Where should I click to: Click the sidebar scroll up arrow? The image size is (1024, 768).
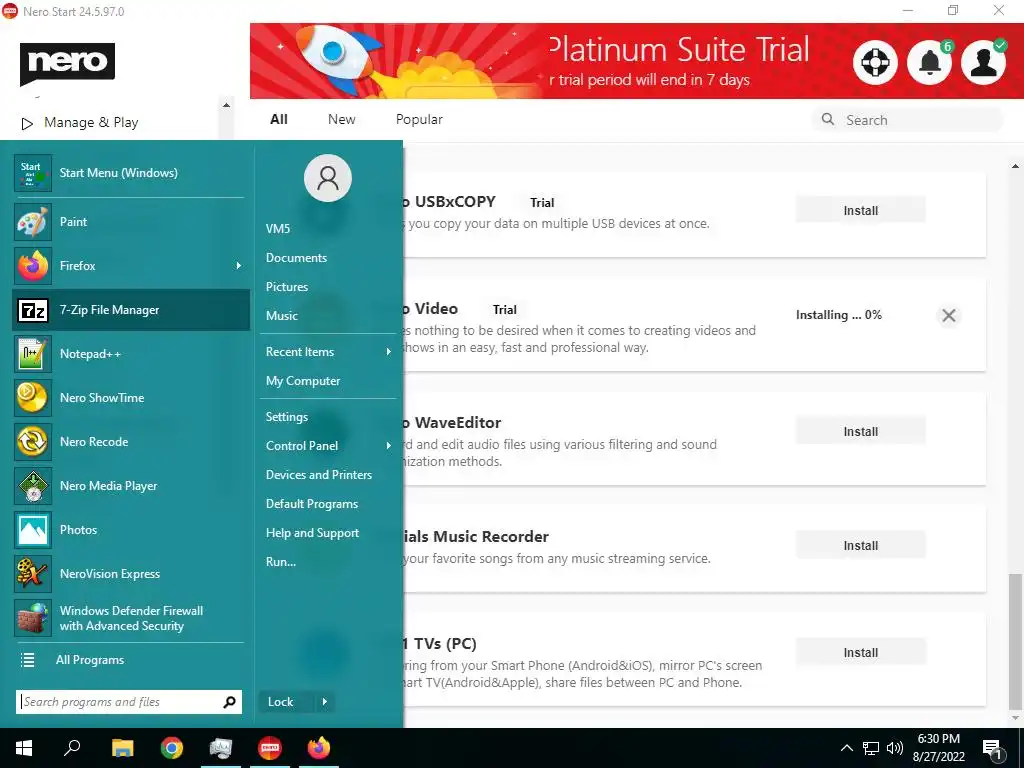[226, 105]
